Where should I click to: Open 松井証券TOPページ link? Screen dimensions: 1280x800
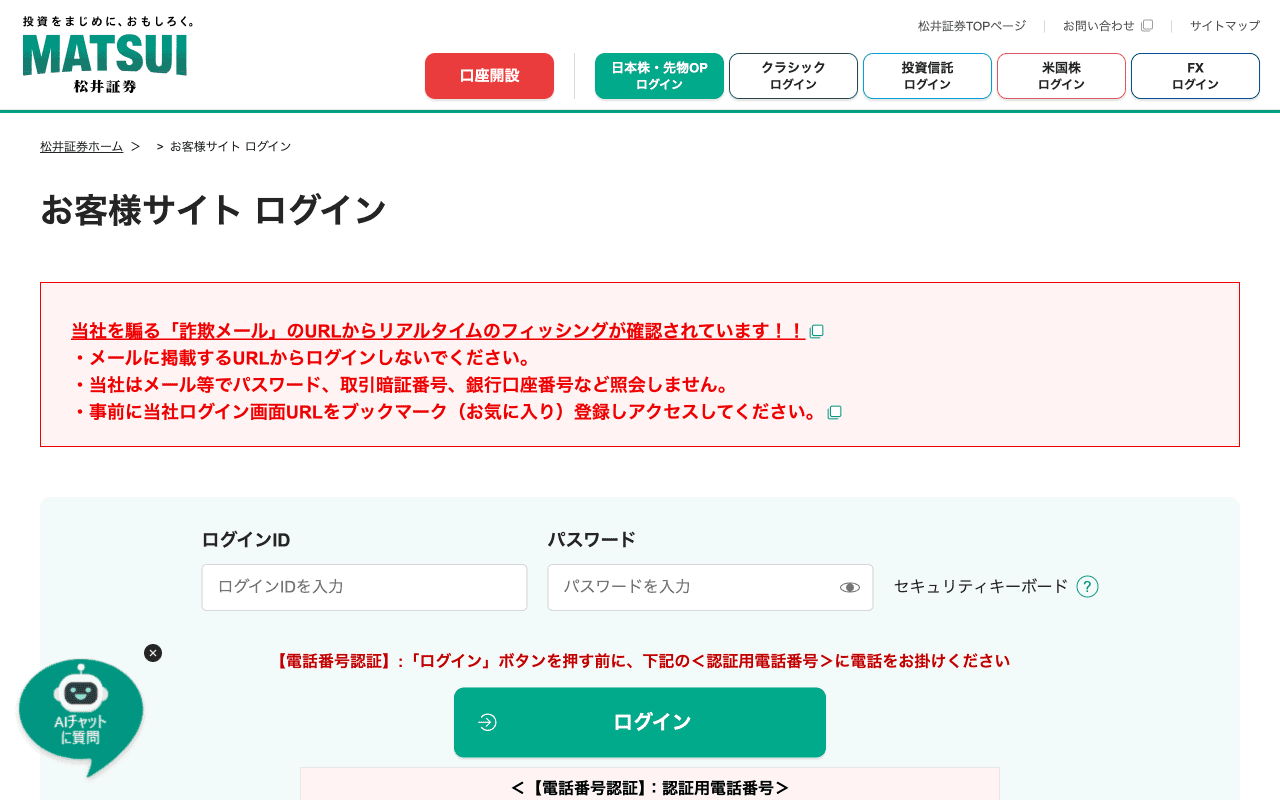tap(971, 26)
